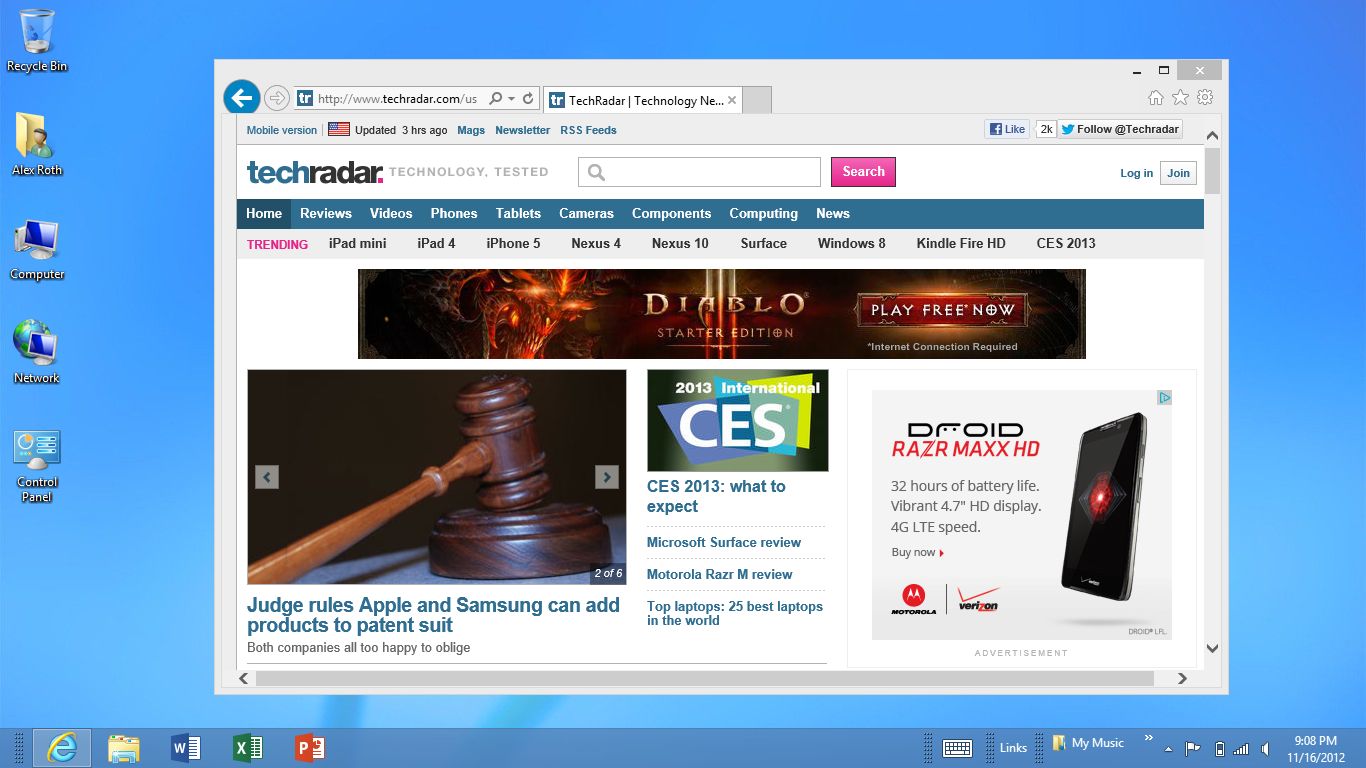
Task: Open CES 2013: what to expect
Action: tap(716, 496)
